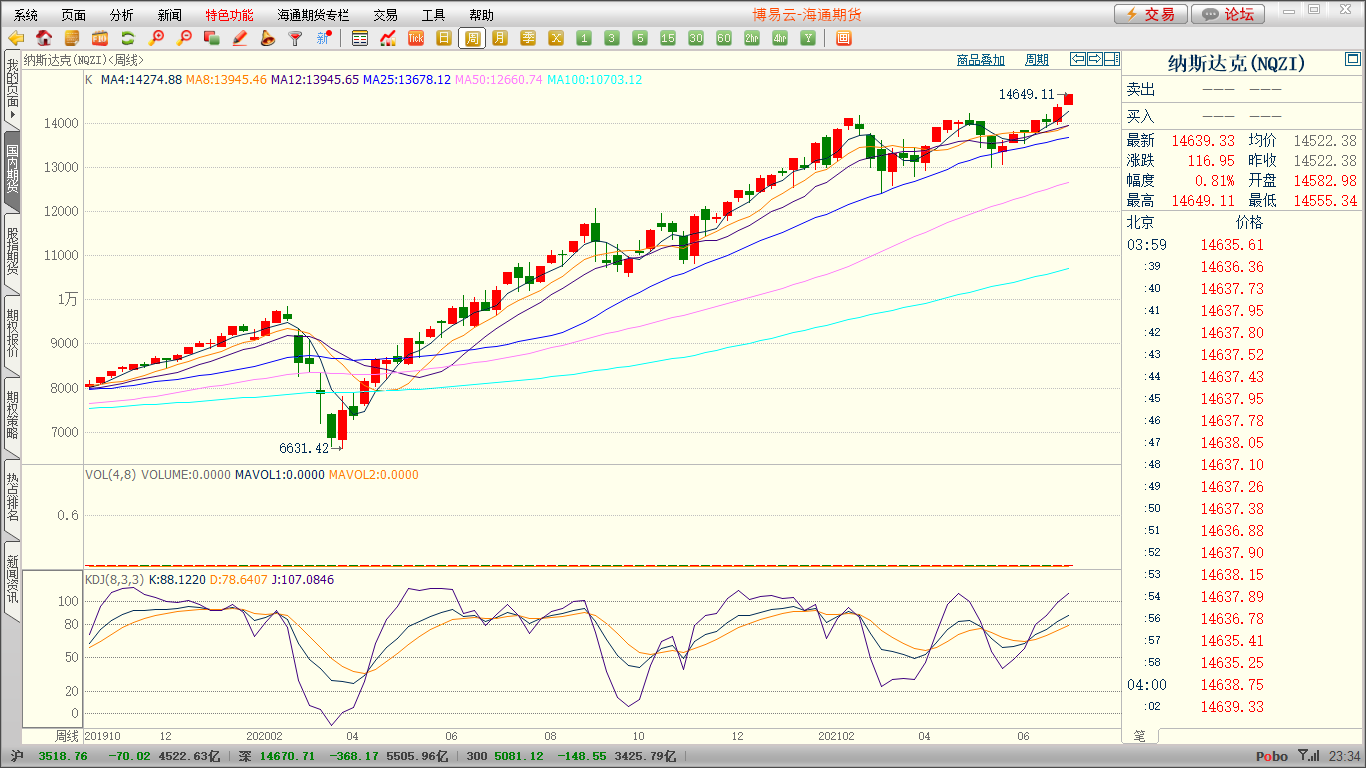
Task: Open the quote list table icon
Action: pos(360,38)
